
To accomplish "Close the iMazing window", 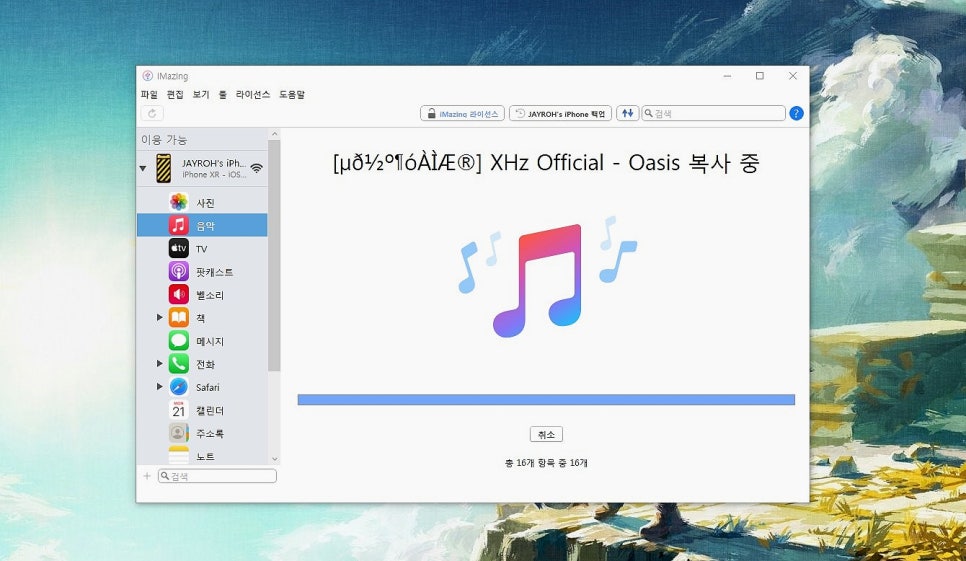I will [x=793, y=76].
